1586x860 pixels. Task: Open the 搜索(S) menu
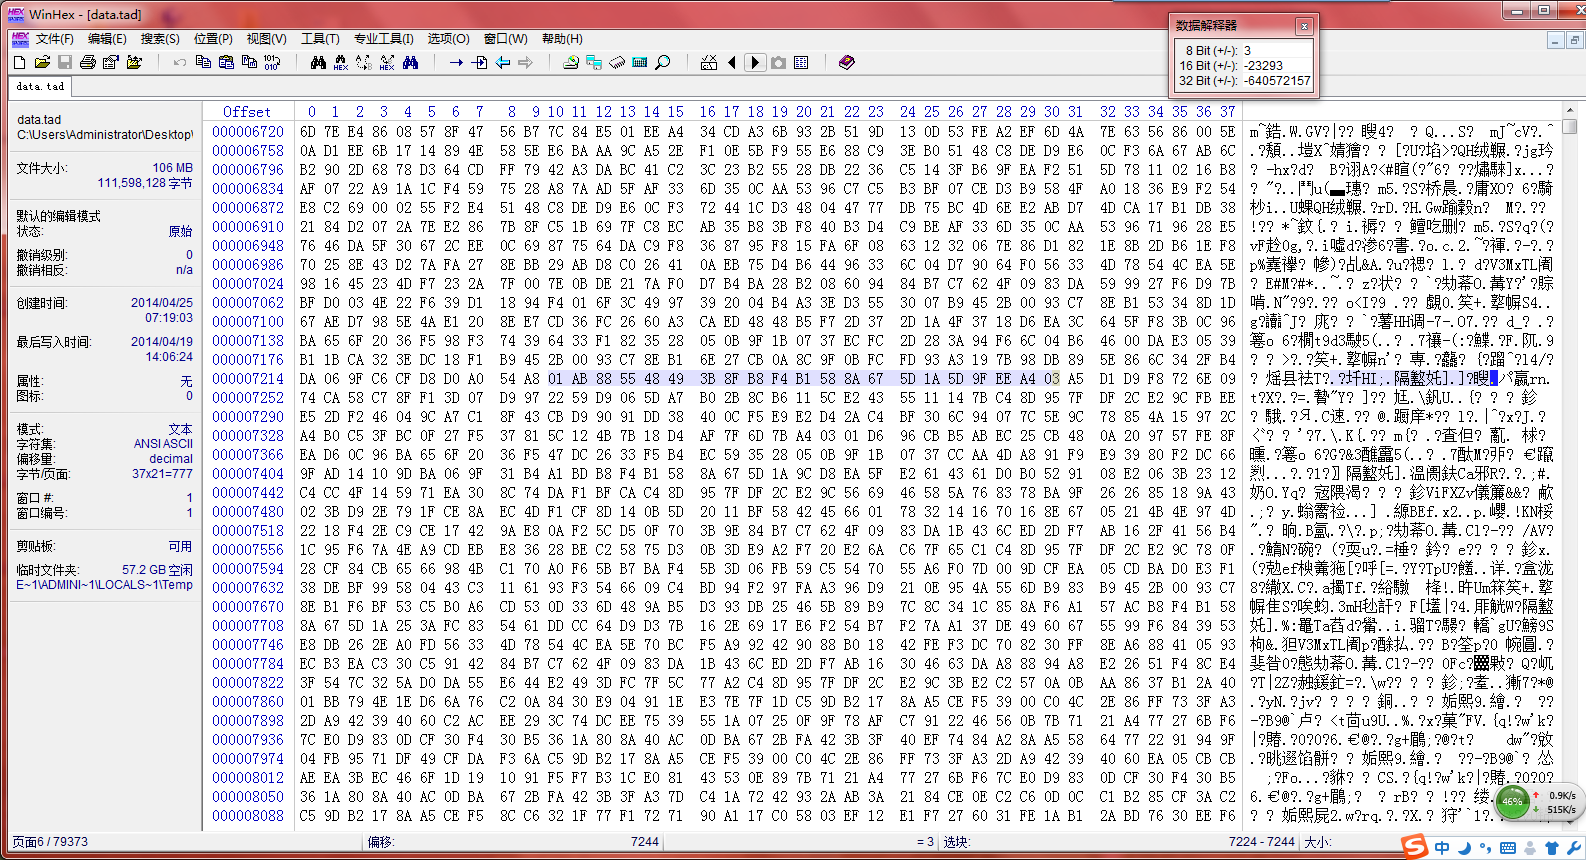pyautogui.click(x=160, y=39)
